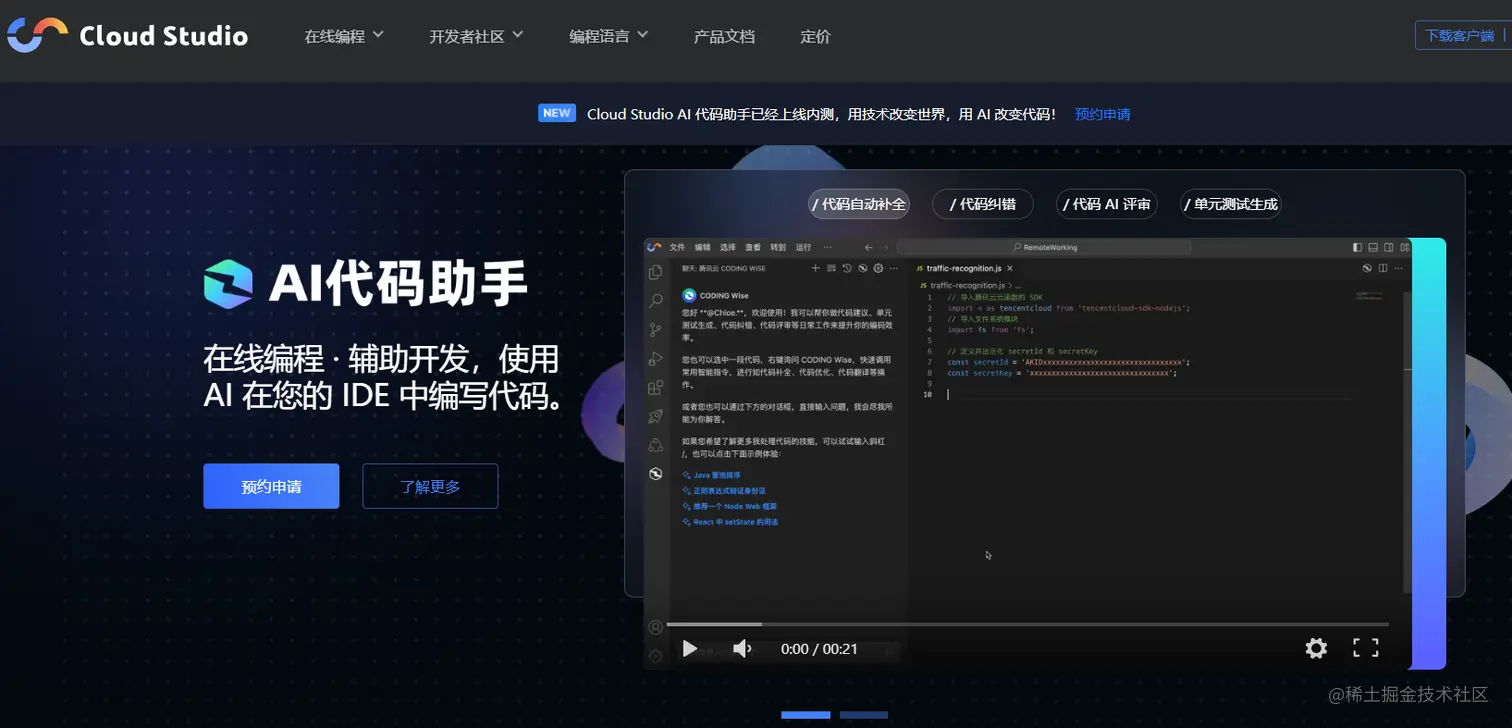This screenshot has width=1512, height=728.
Task: Open IDE 转到 menu
Action: pos(778,247)
